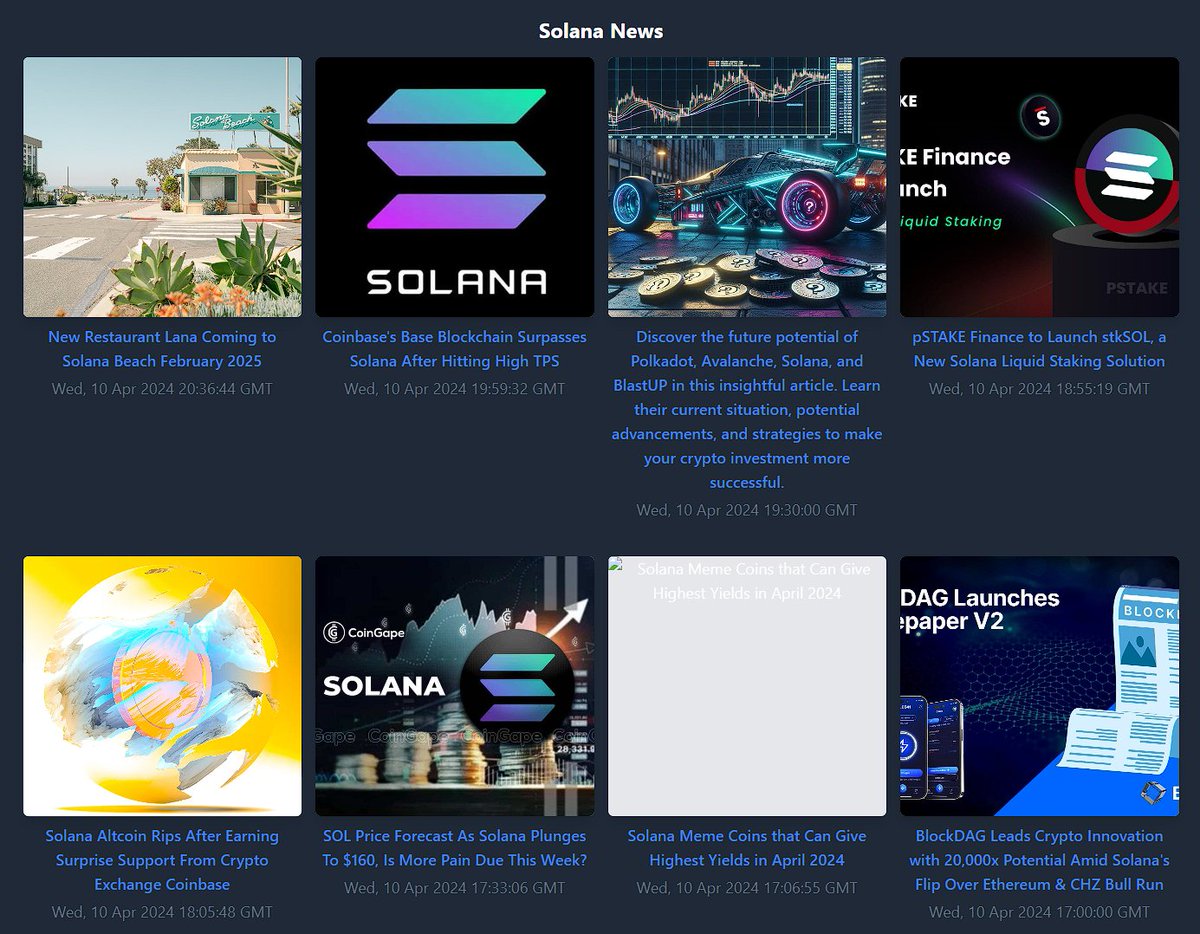
Task: Open the neon race car and coins image
Action: [747, 187]
